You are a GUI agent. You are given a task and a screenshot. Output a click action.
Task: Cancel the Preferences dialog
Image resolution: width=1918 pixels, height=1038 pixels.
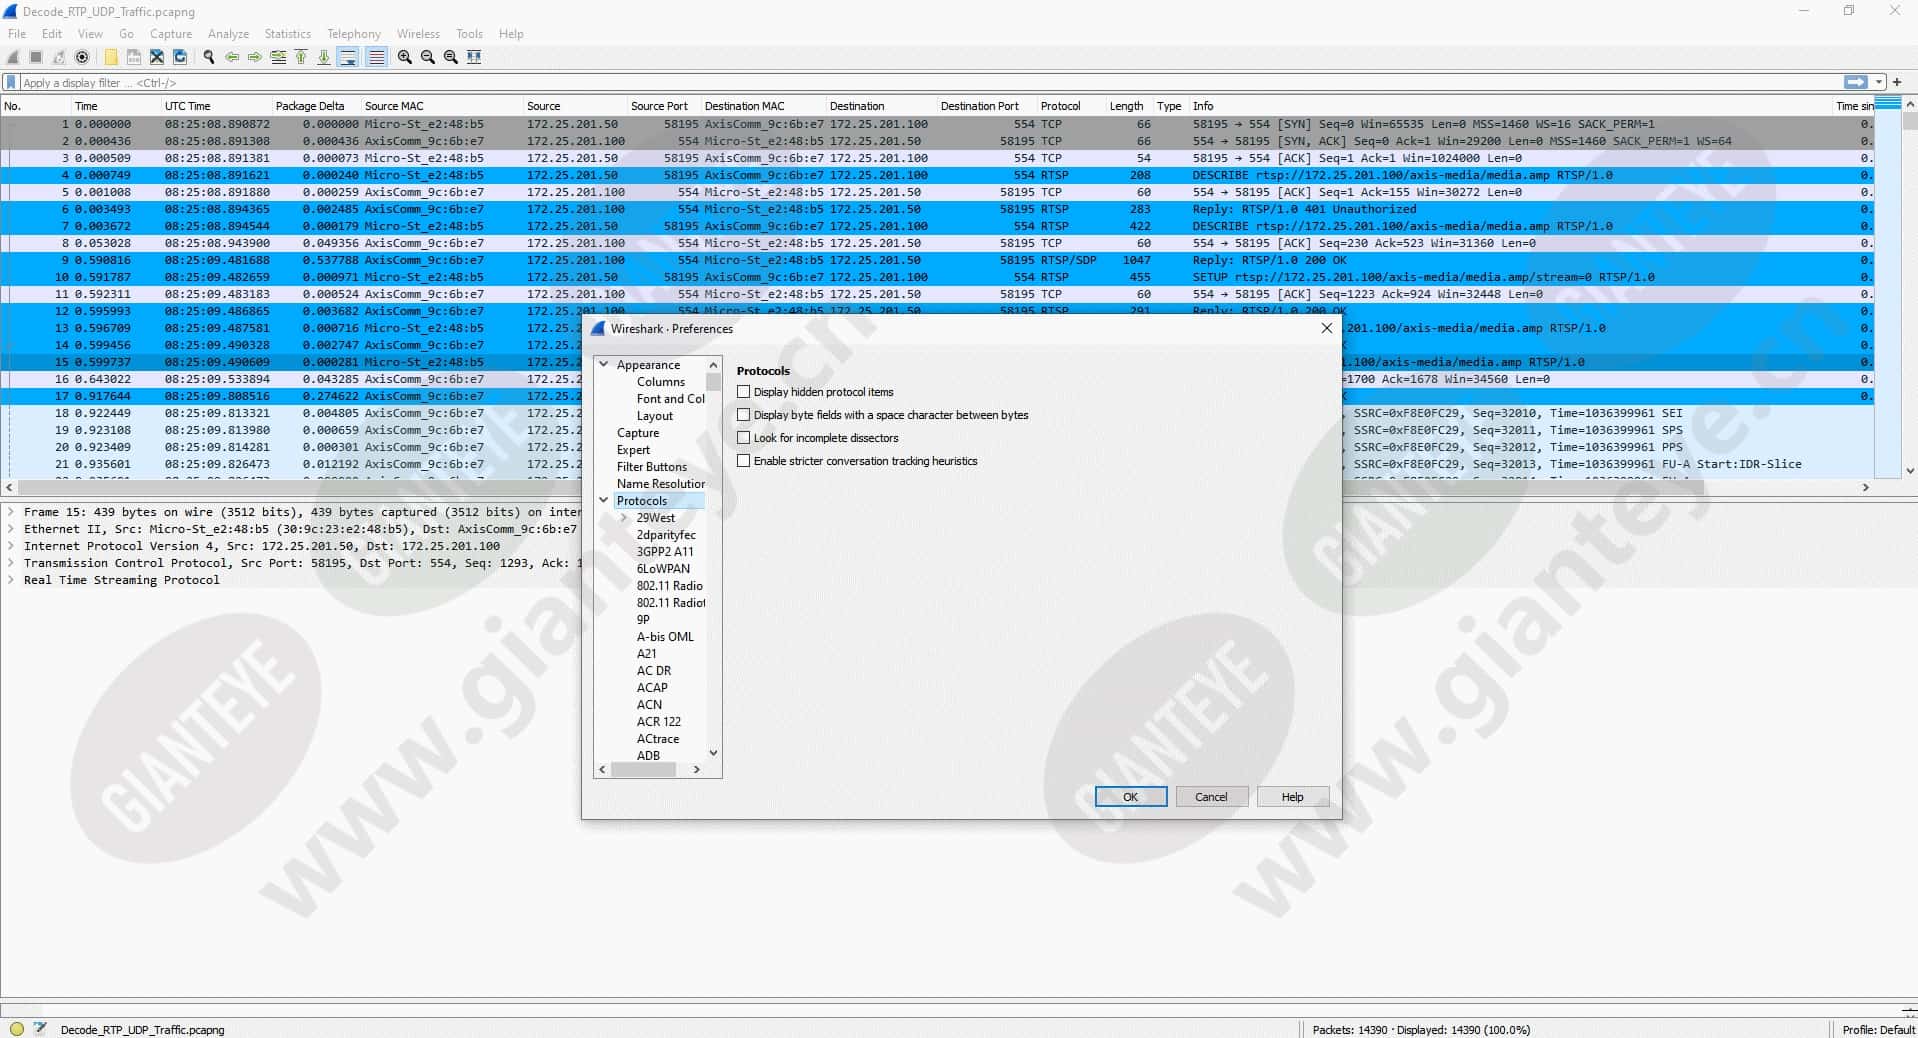click(1211, 797)
